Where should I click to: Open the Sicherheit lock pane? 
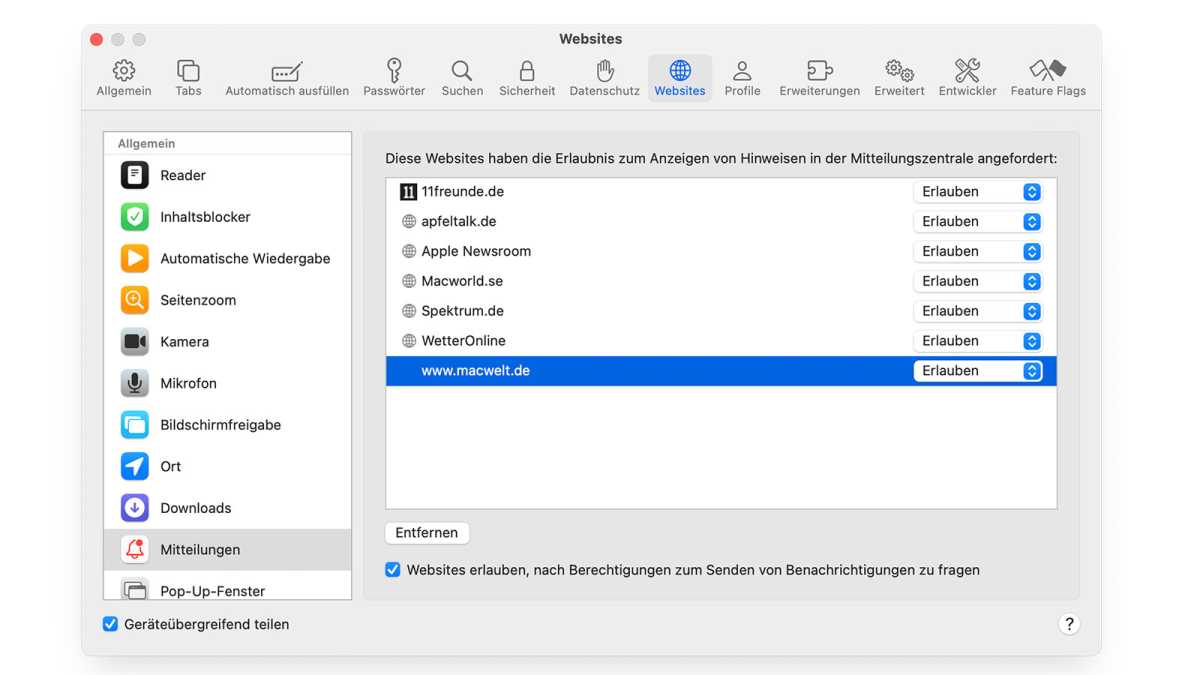527,78
